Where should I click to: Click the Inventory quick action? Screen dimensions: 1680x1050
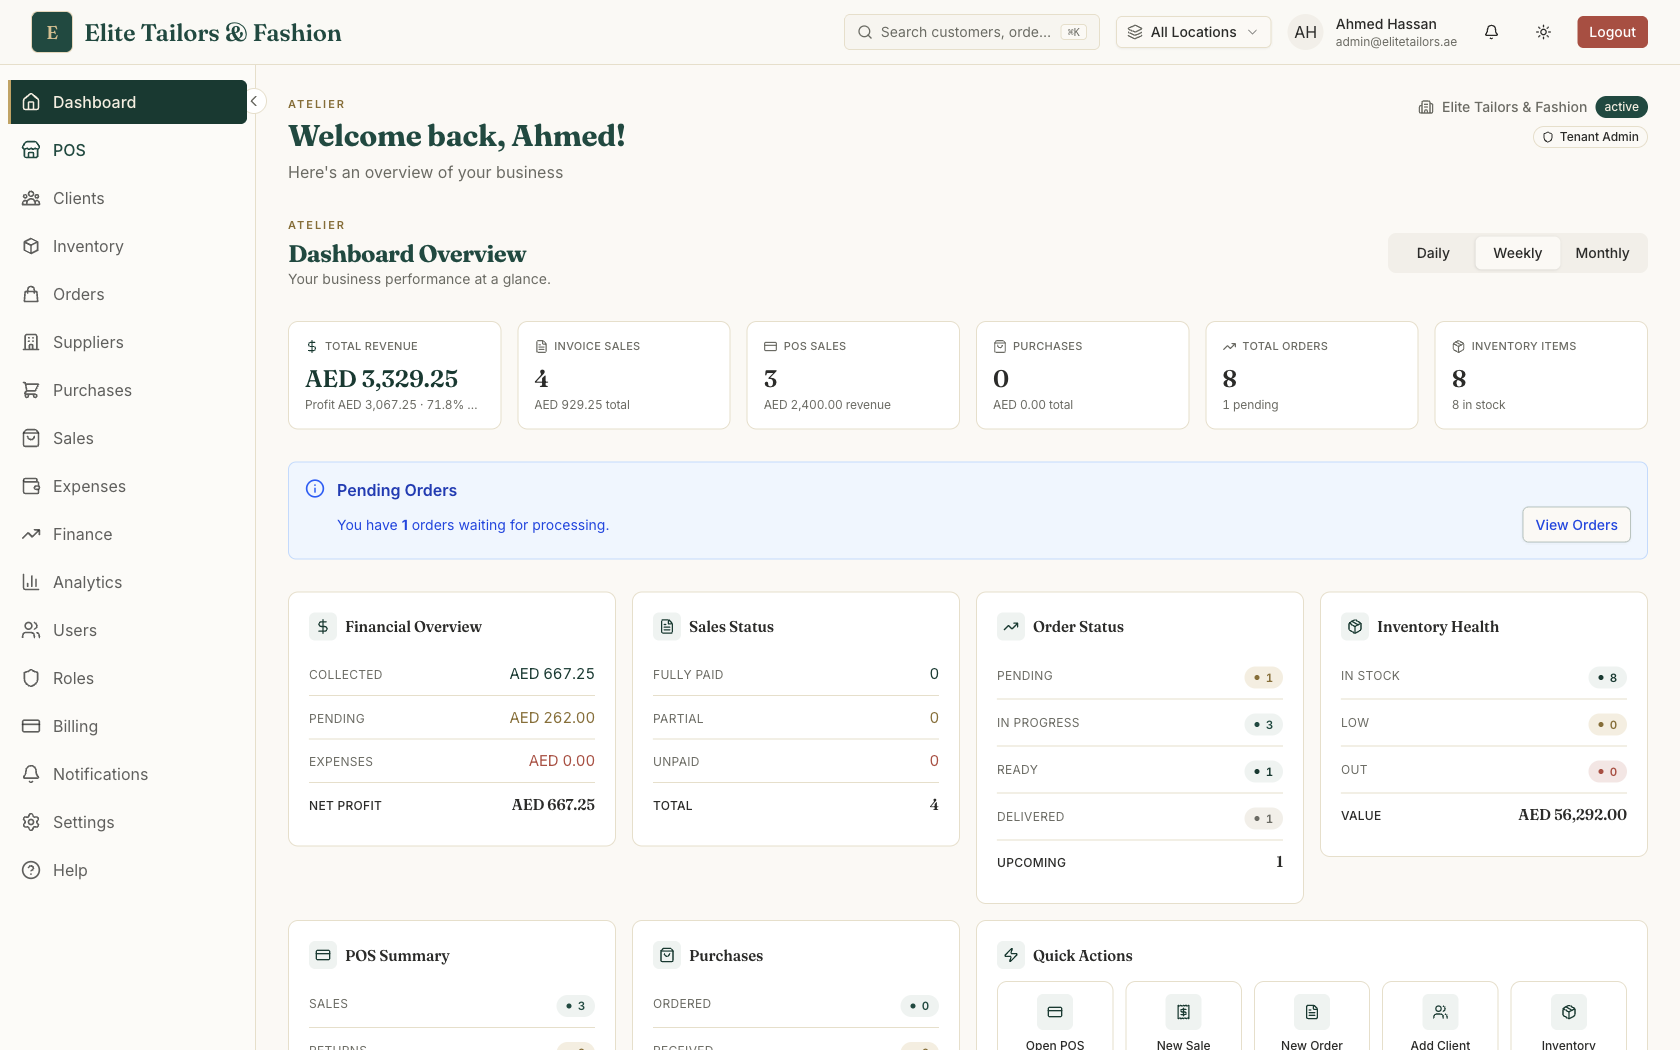click(x=1568, y=1018)
